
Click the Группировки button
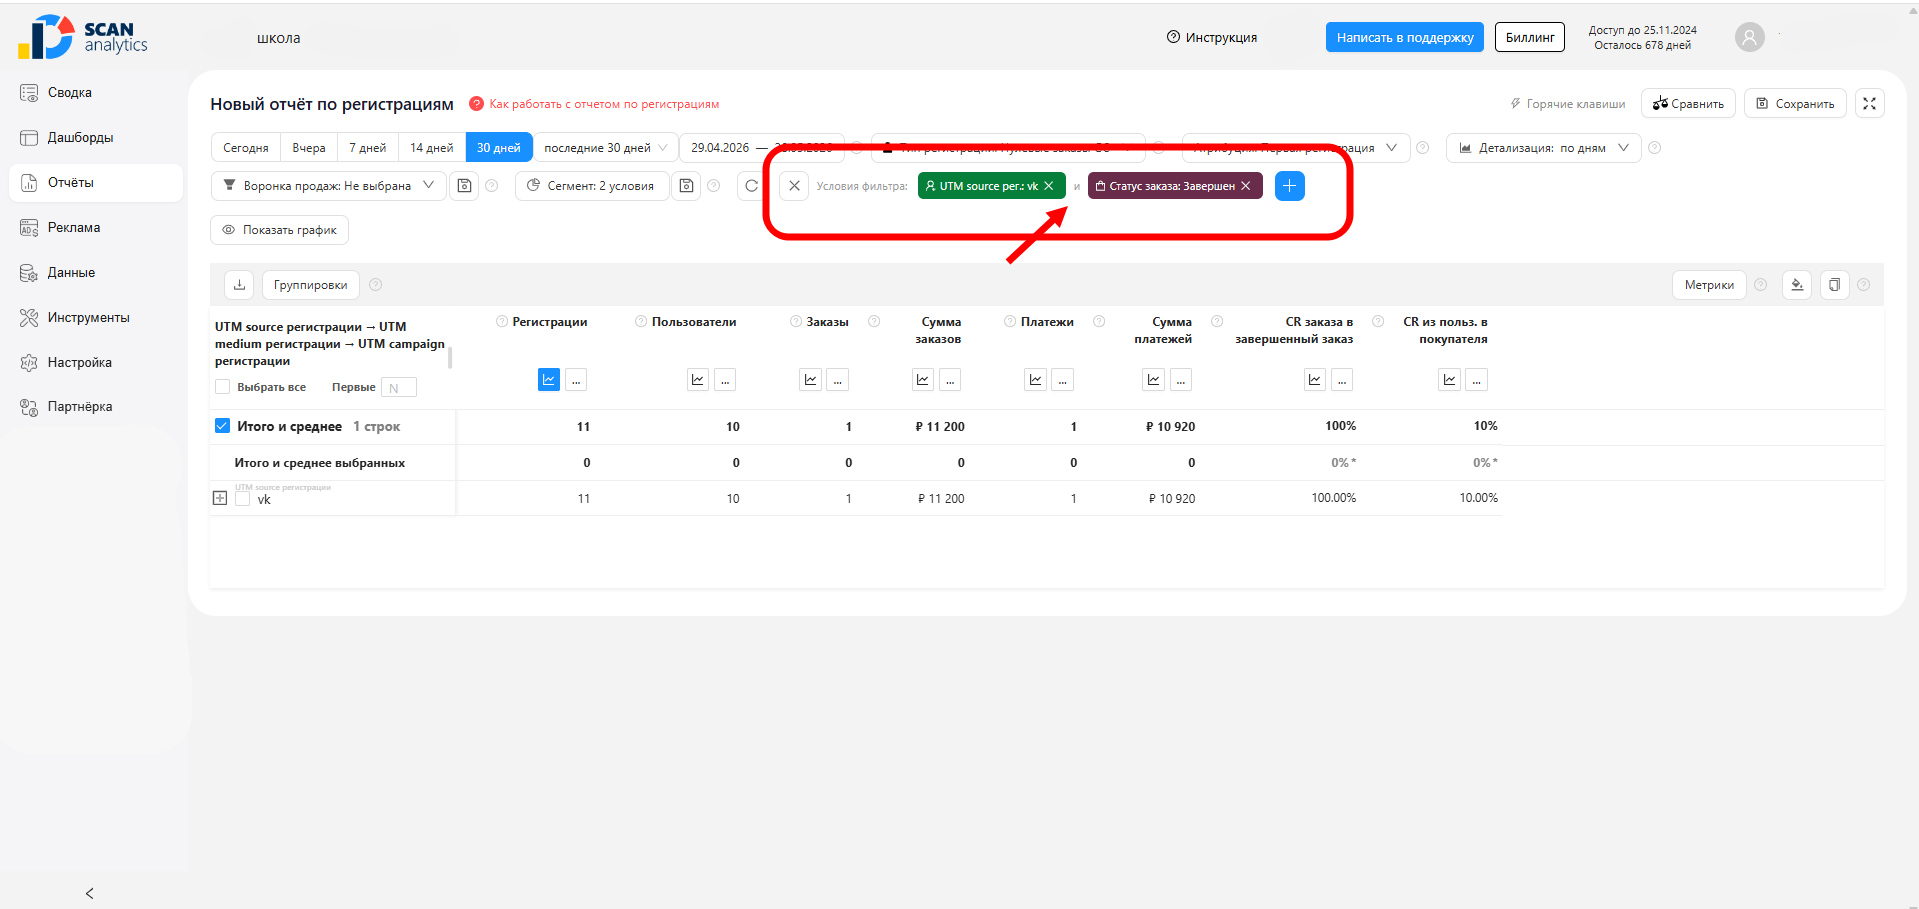pos(310,285)
